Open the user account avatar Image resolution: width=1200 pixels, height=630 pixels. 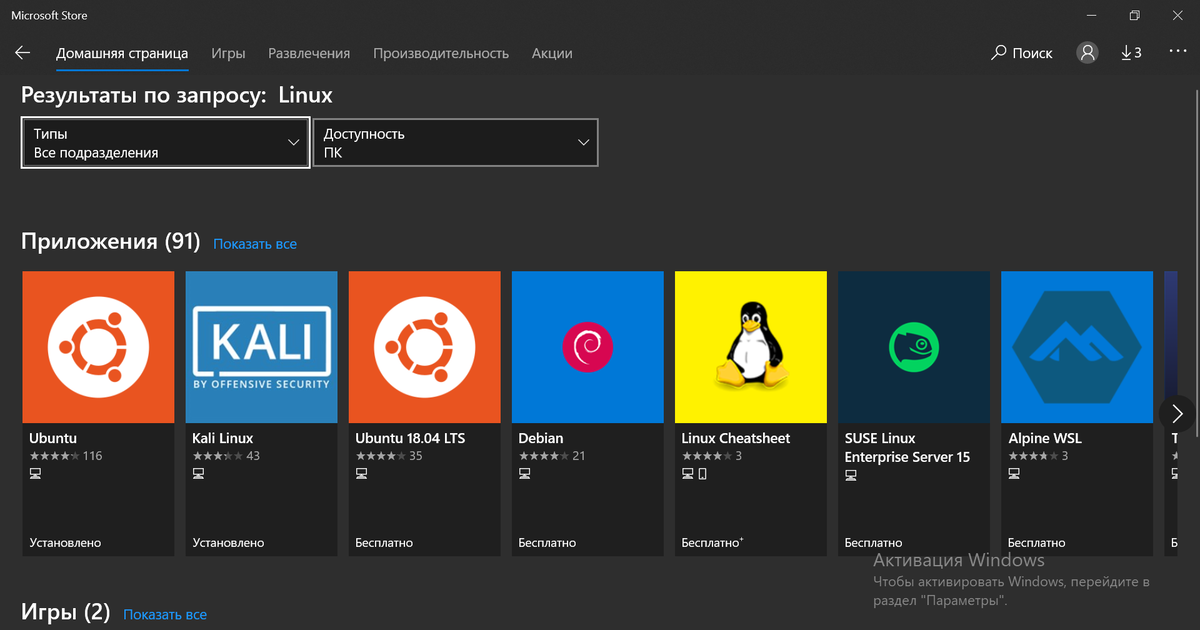[1087, 53]
